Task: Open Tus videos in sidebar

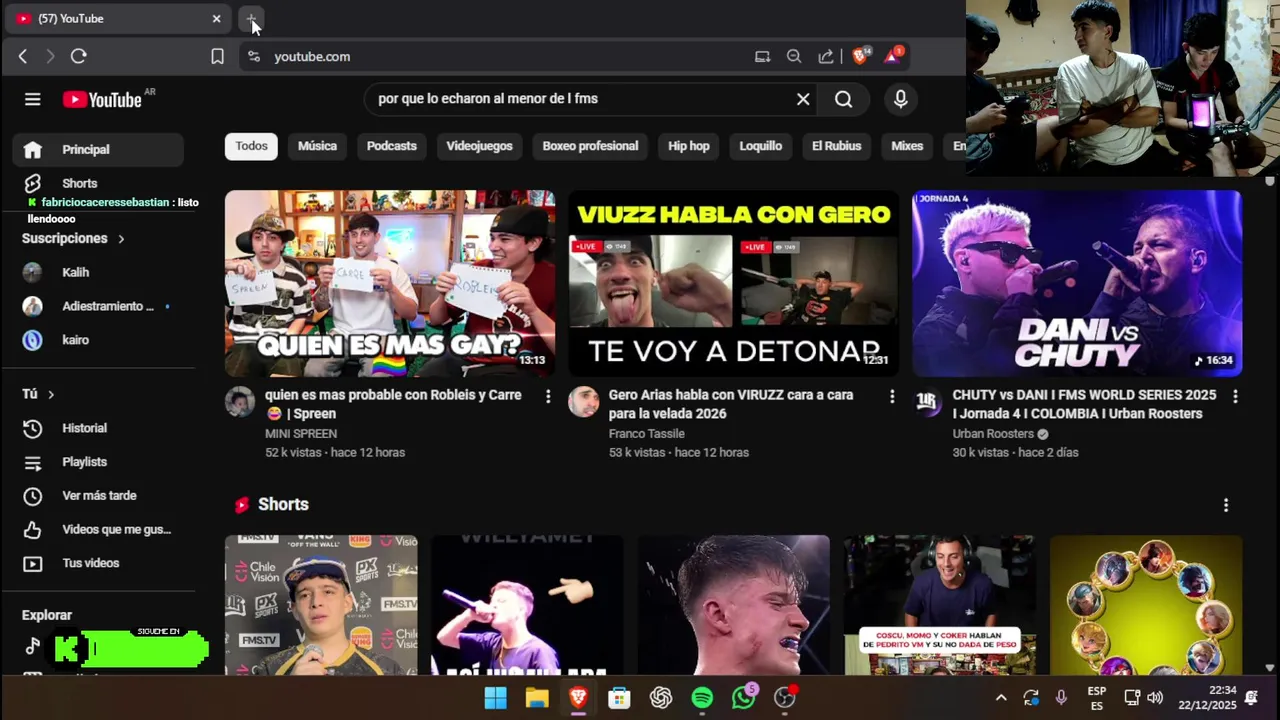Action: click(98, 563)
